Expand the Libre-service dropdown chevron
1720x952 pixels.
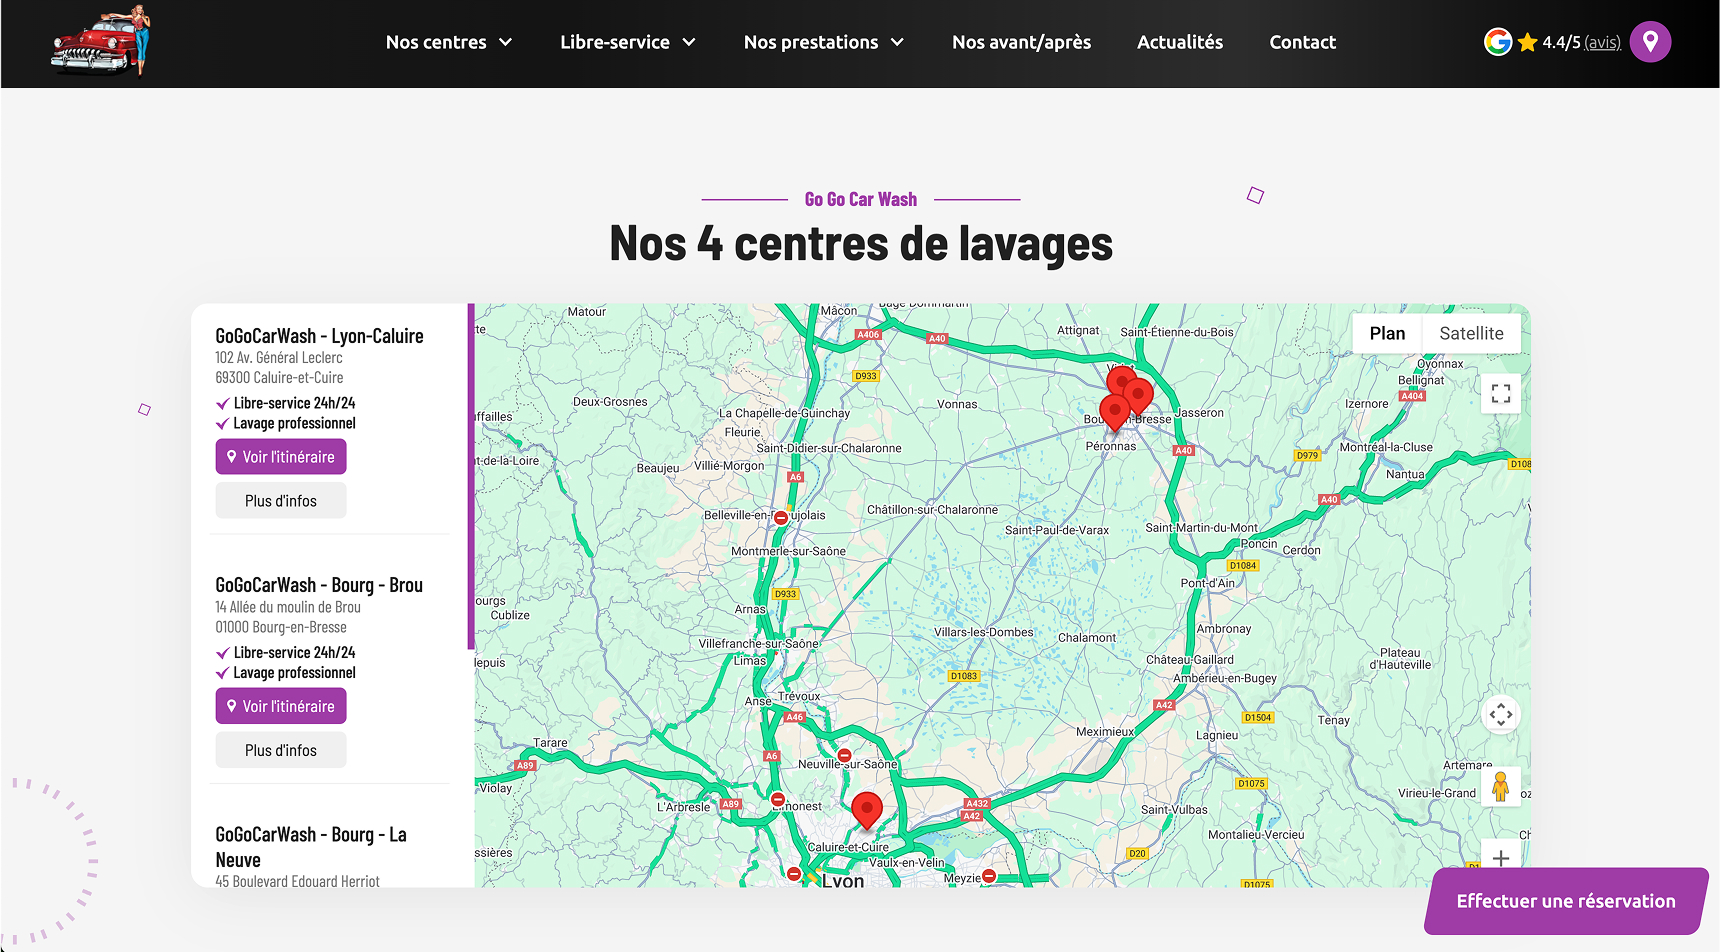[689, 42]
